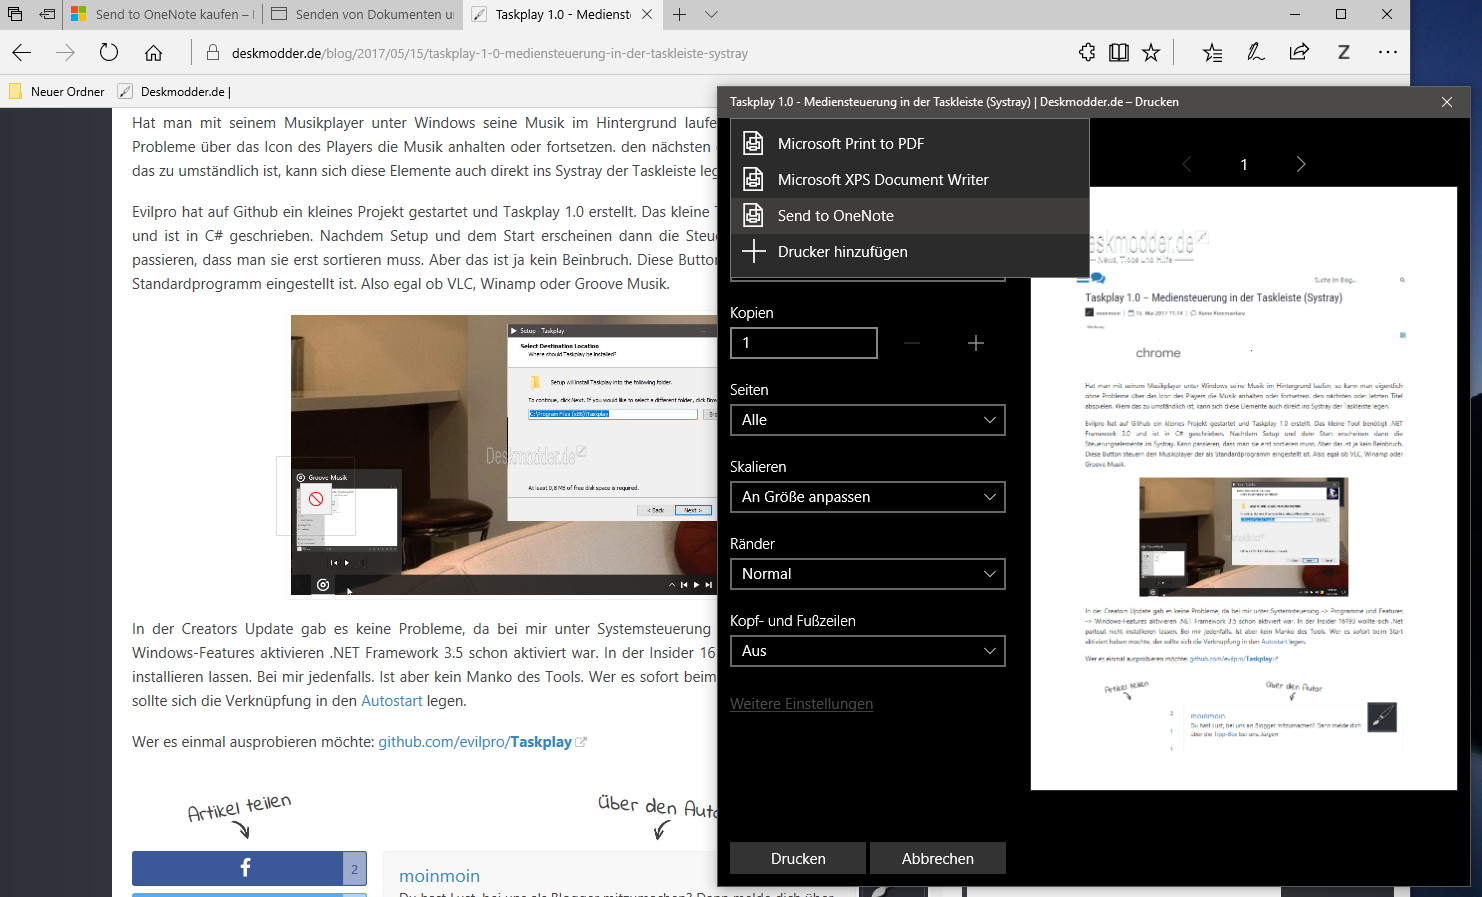Open Deskmodder.de favorites bar bookmark

174,91
